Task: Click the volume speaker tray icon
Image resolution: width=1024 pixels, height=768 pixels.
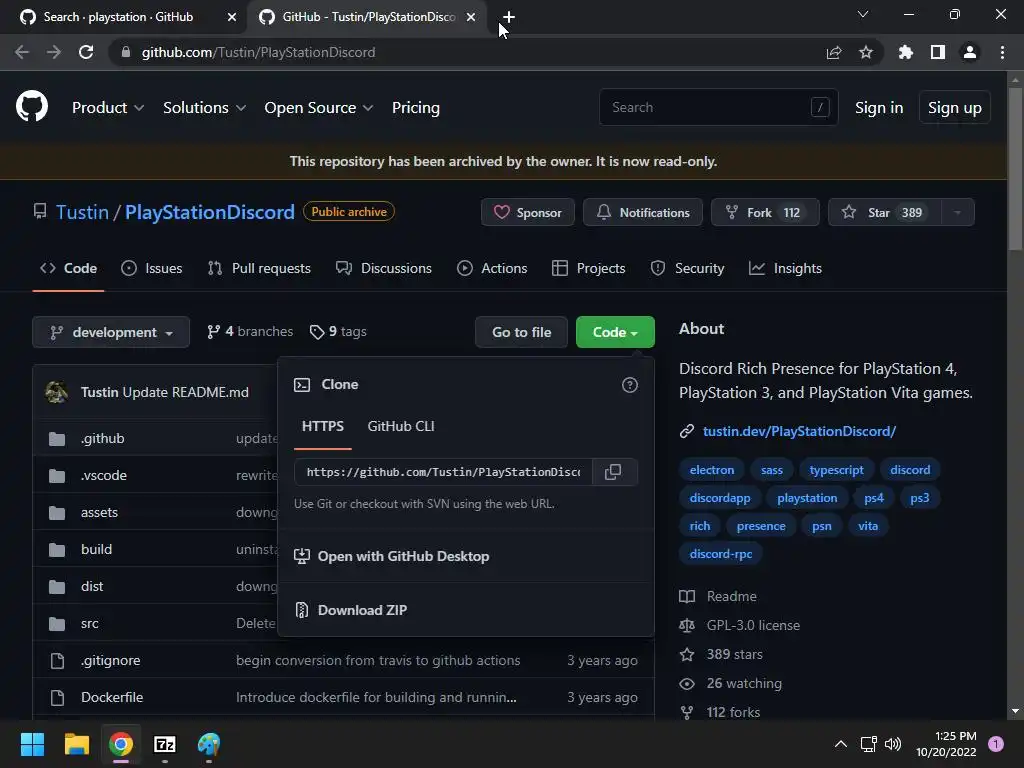Action: [893, 744]
